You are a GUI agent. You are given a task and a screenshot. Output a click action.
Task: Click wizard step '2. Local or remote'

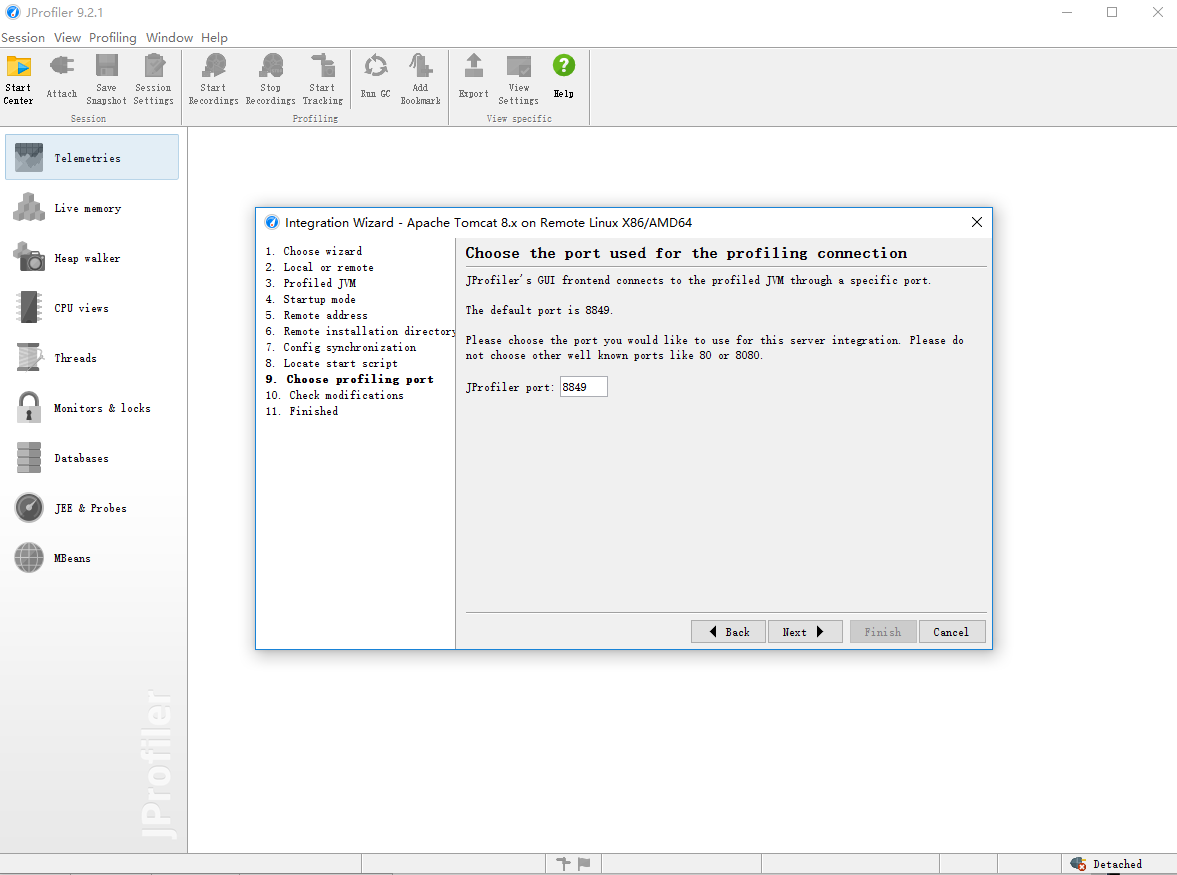(x=320, y=267)
